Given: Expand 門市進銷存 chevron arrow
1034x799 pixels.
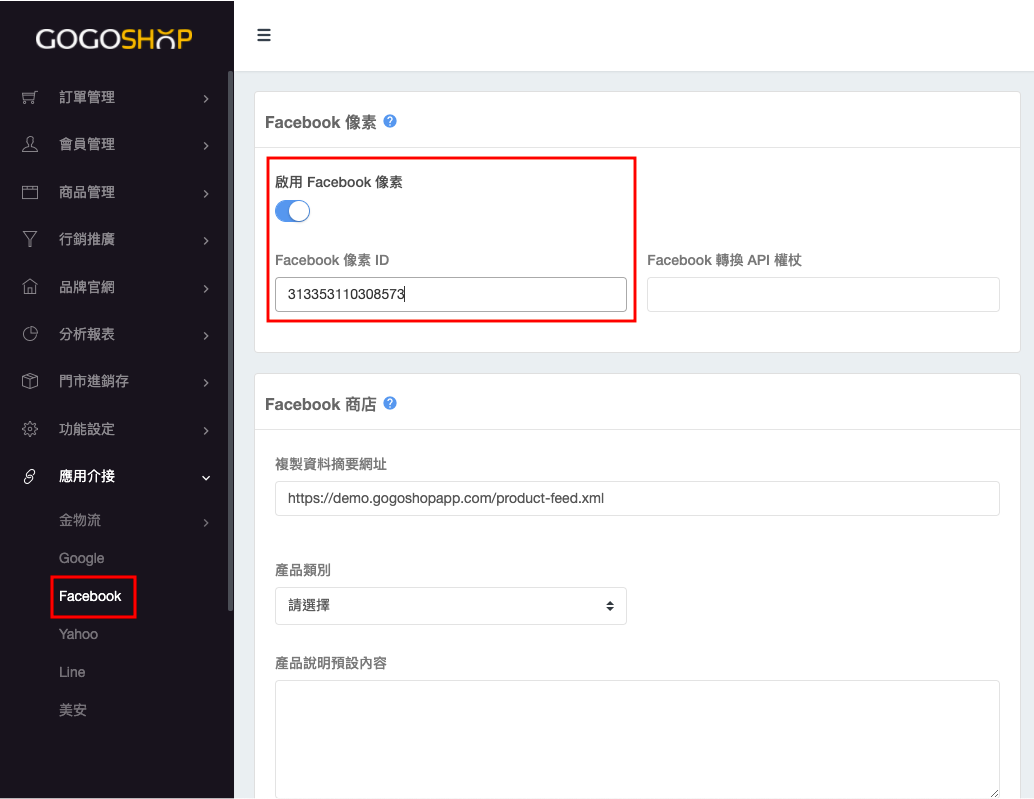Looking at the screenshot, I should click(206, 382).
